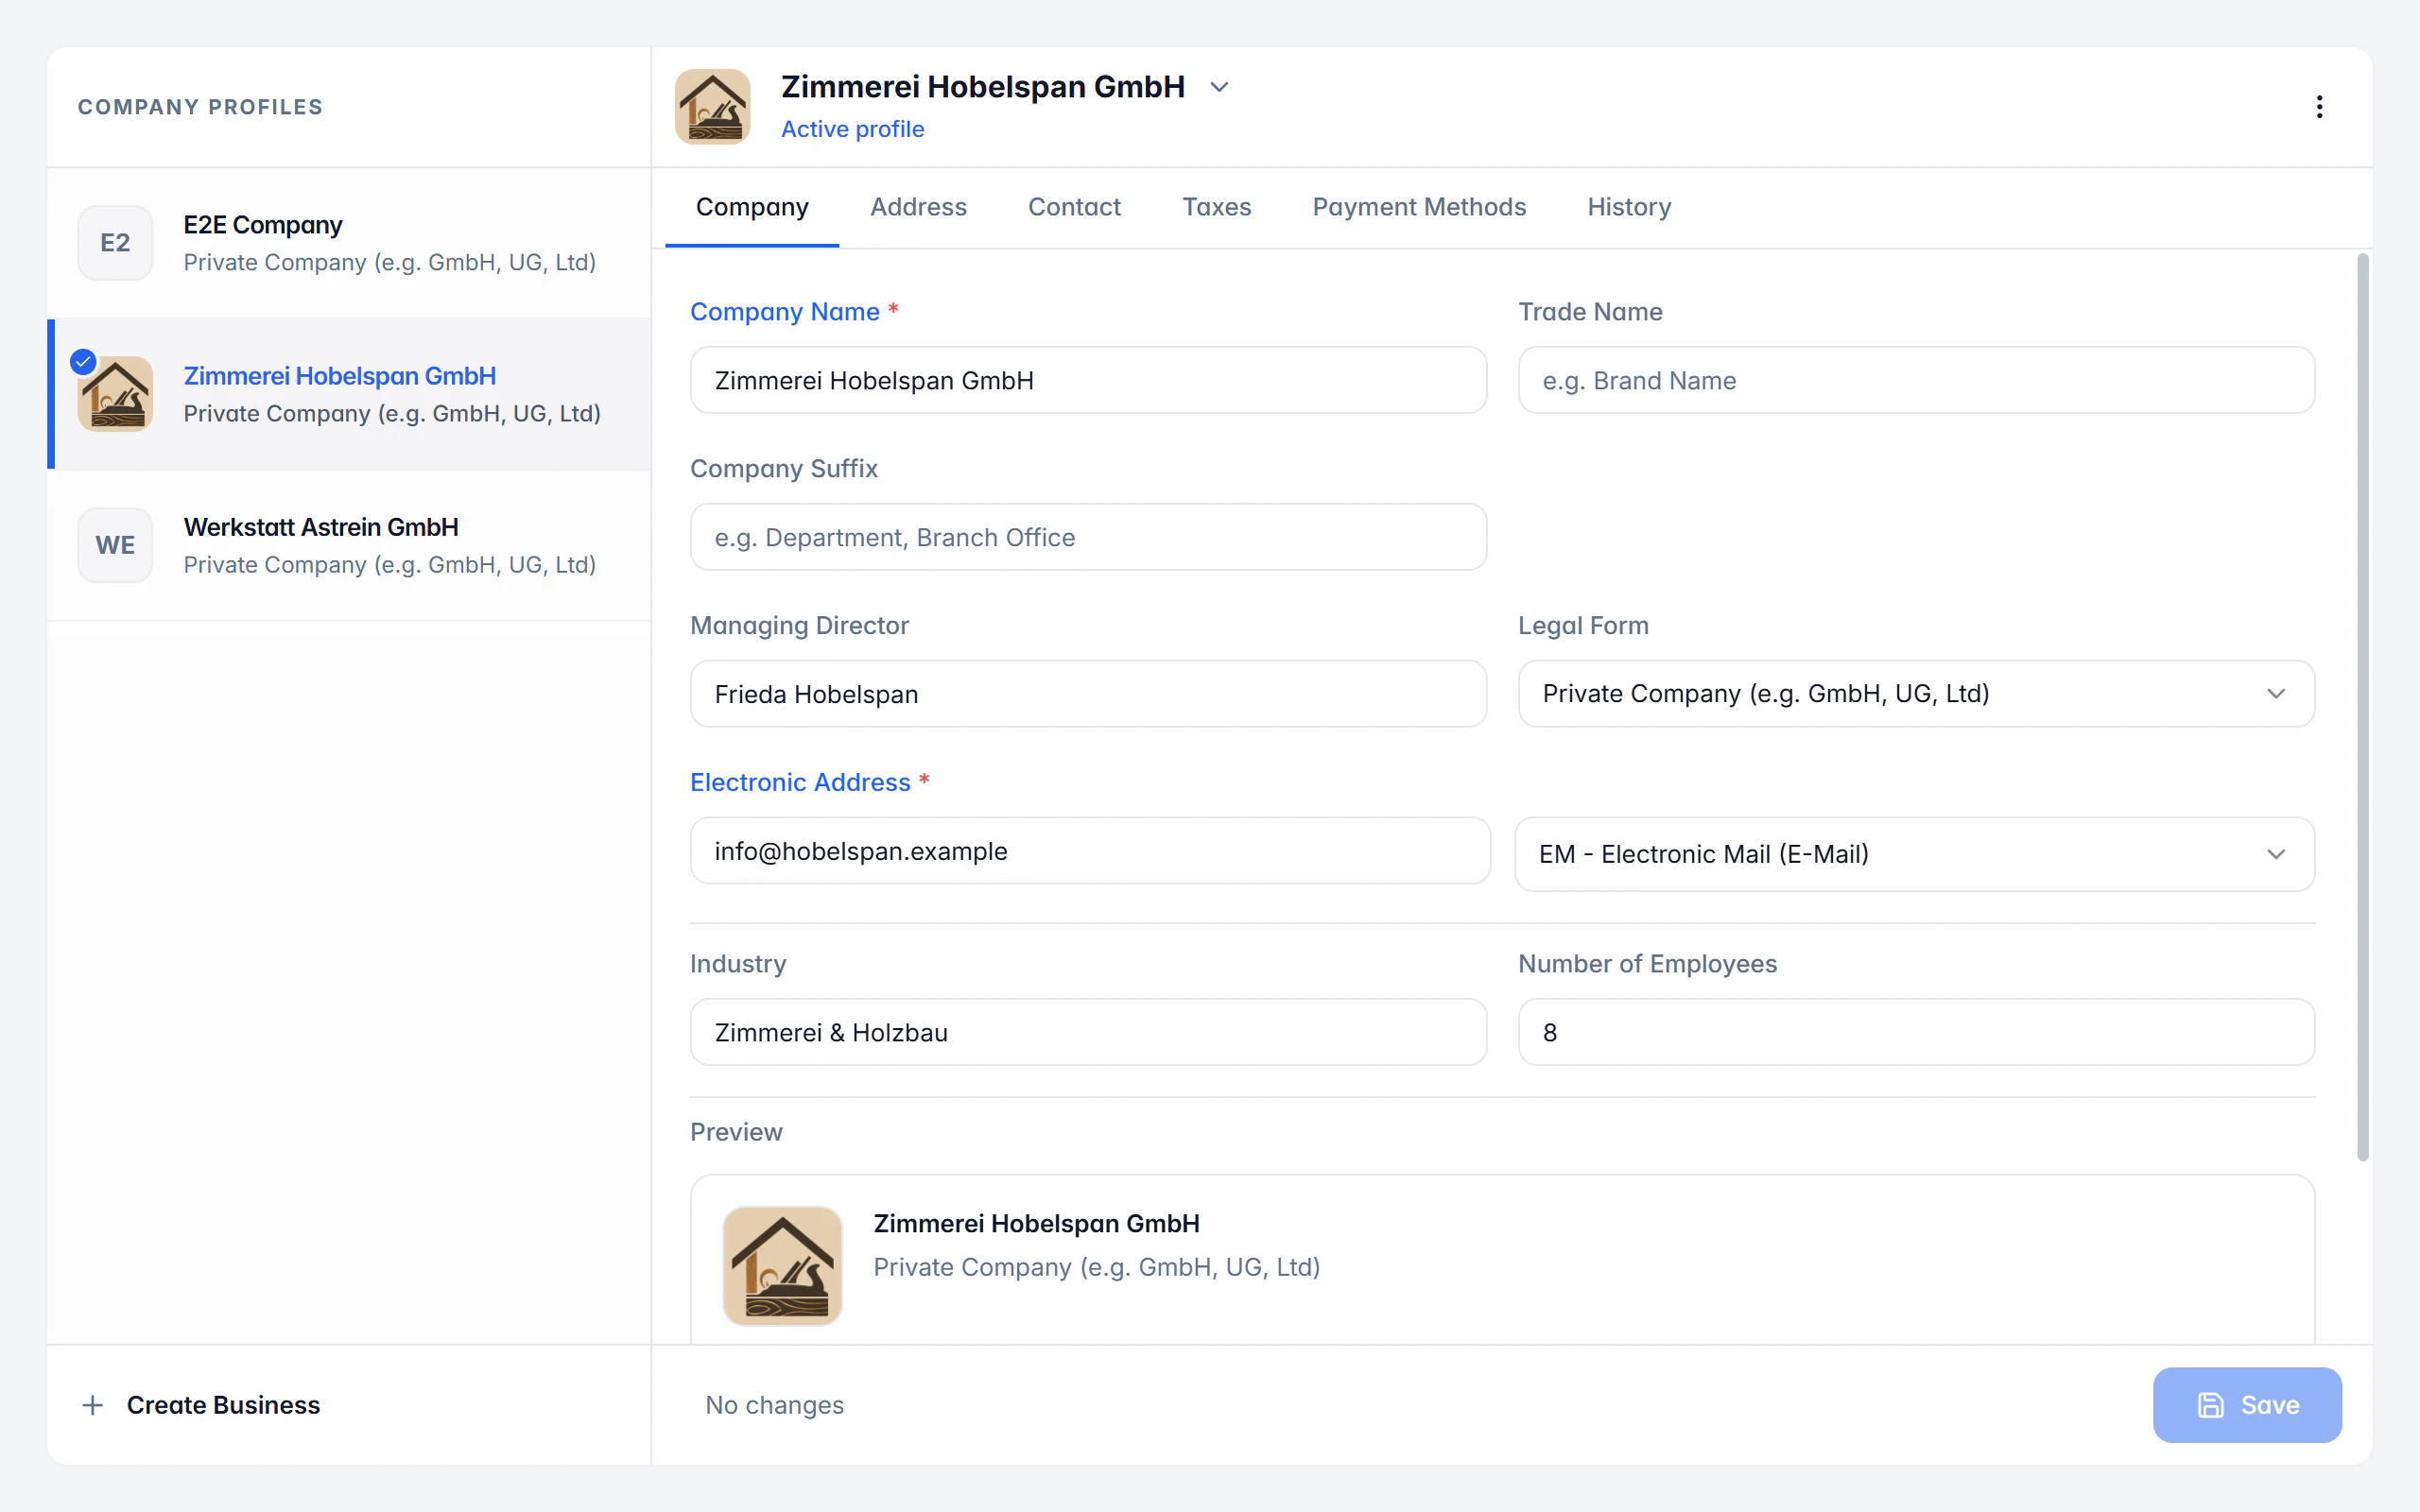Click the Save button
Viewport: 2420px width, 1512px height.
click(2247, 1405)
